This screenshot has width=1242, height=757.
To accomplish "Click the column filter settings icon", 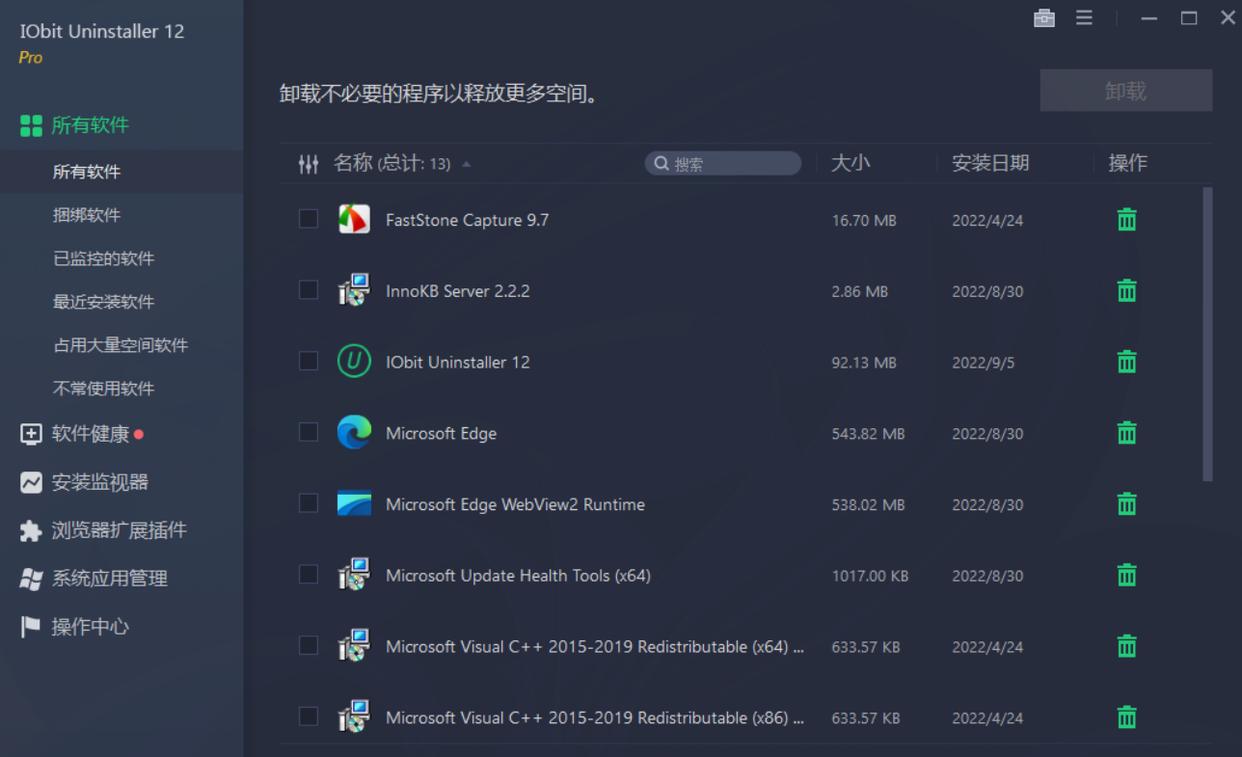I will tap(308, 164).
